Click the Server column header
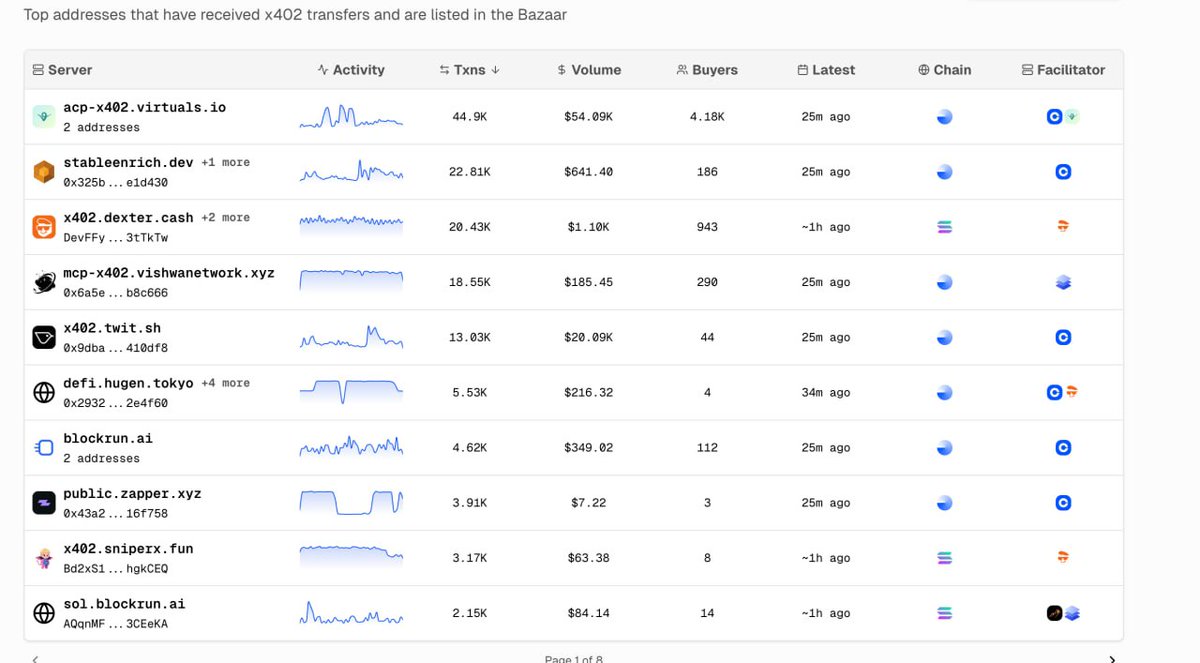This screenshot has width=1200, height=663. point(62,70)
